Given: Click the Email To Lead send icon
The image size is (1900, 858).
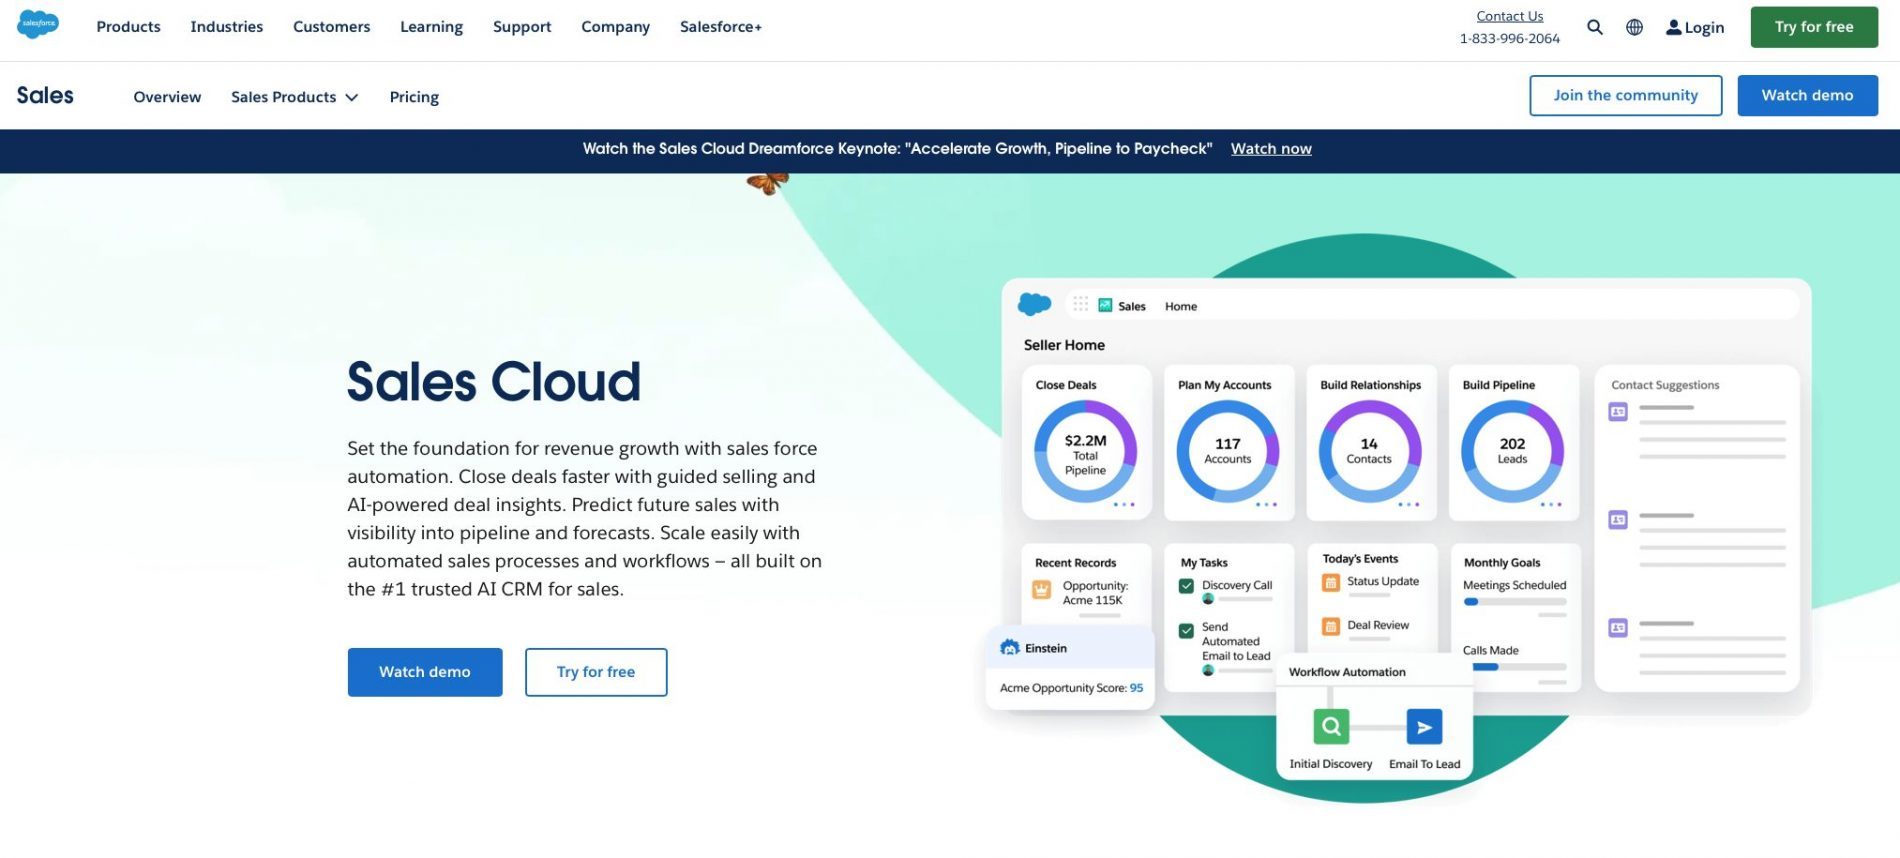Looking at the screenshot, I should [1424, 726].
